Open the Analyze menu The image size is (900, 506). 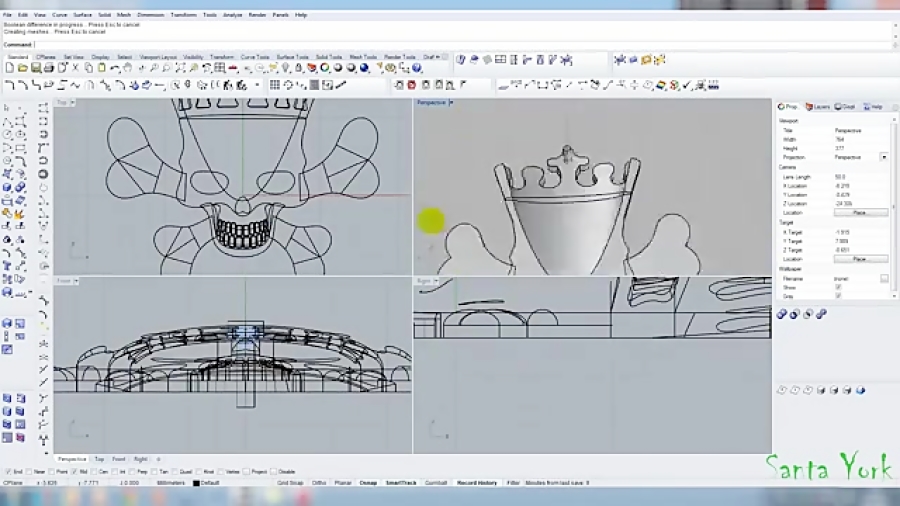[232, 15]
